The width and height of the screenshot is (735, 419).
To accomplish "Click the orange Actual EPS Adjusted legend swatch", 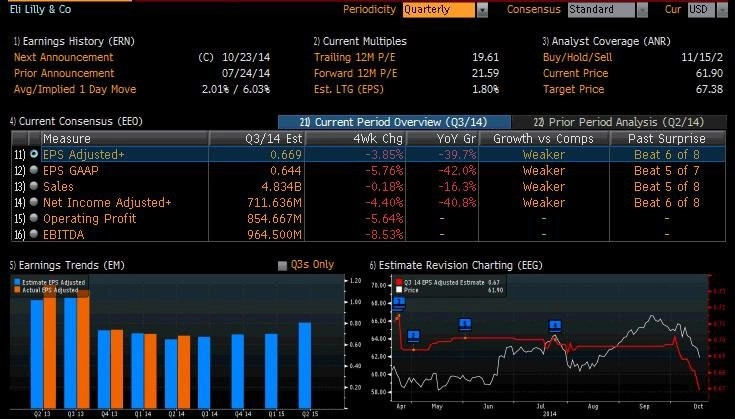I will pos(17,290).
